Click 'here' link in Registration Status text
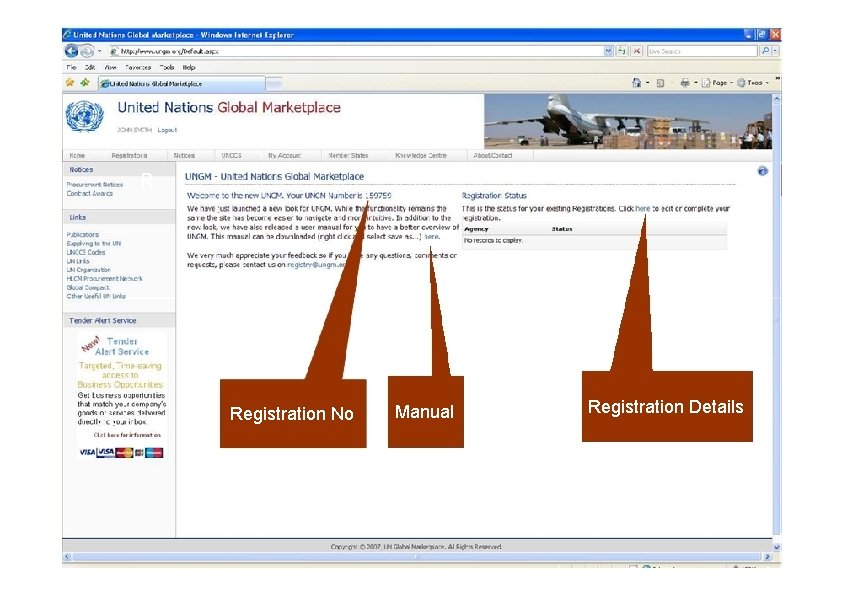 [643, 208]
